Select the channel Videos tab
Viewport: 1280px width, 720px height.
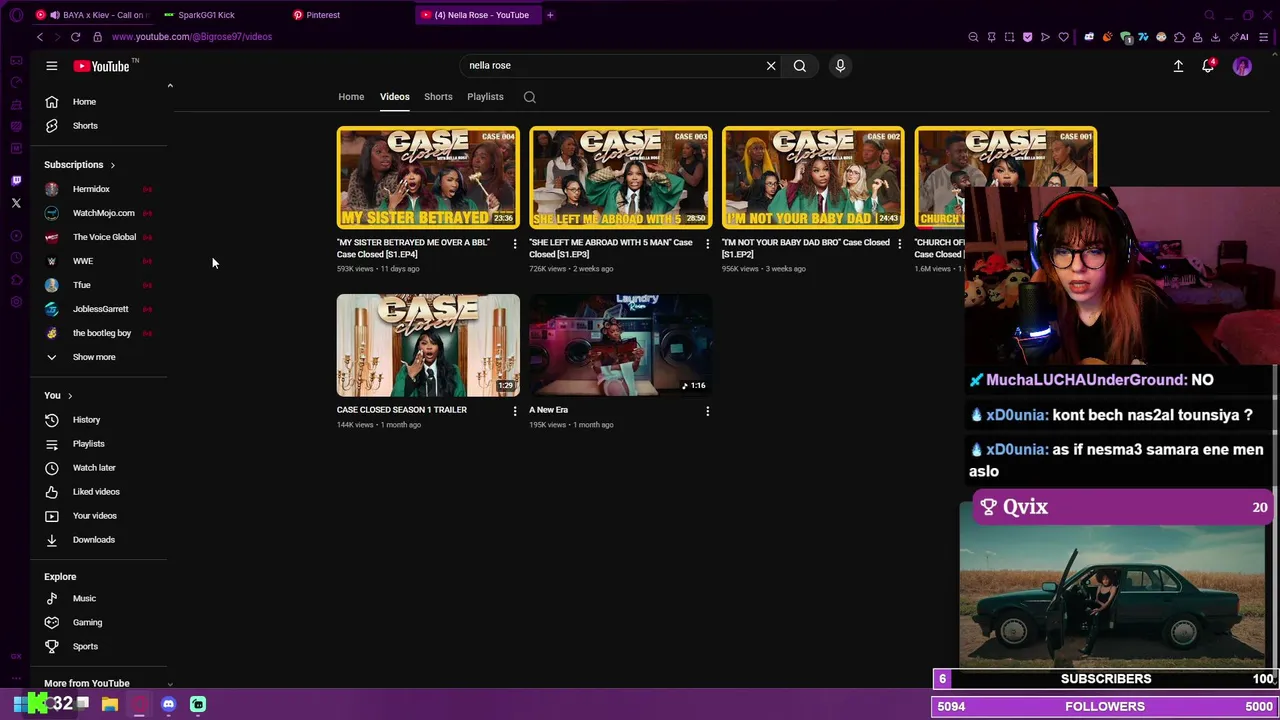click(394, 97)
